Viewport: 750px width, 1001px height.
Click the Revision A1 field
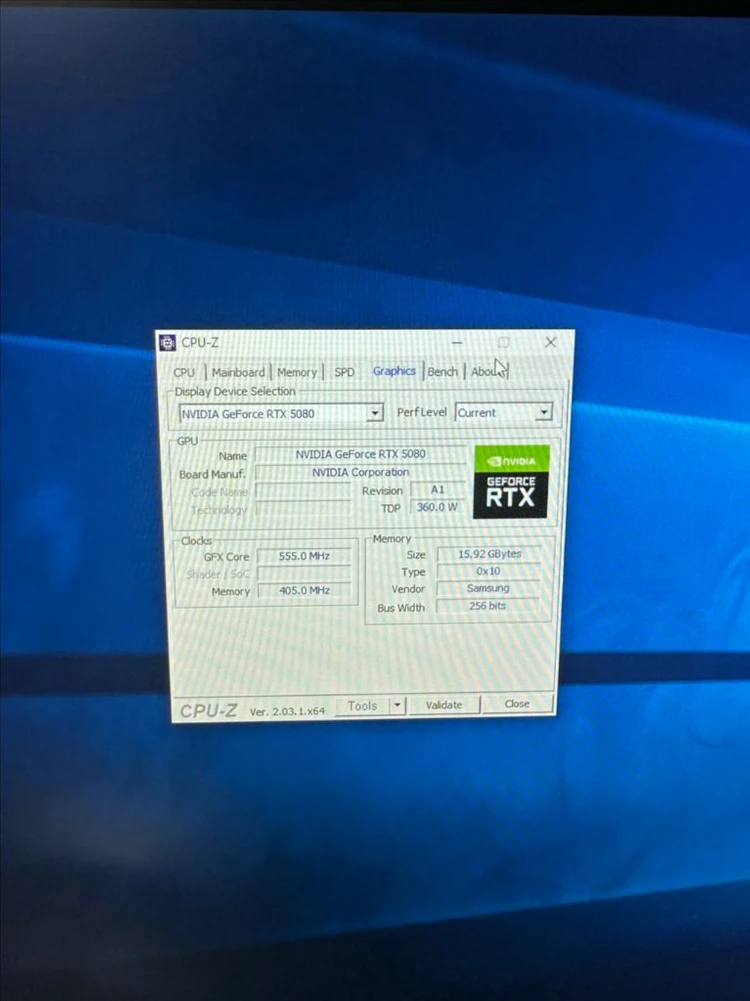tap(437, 490)
